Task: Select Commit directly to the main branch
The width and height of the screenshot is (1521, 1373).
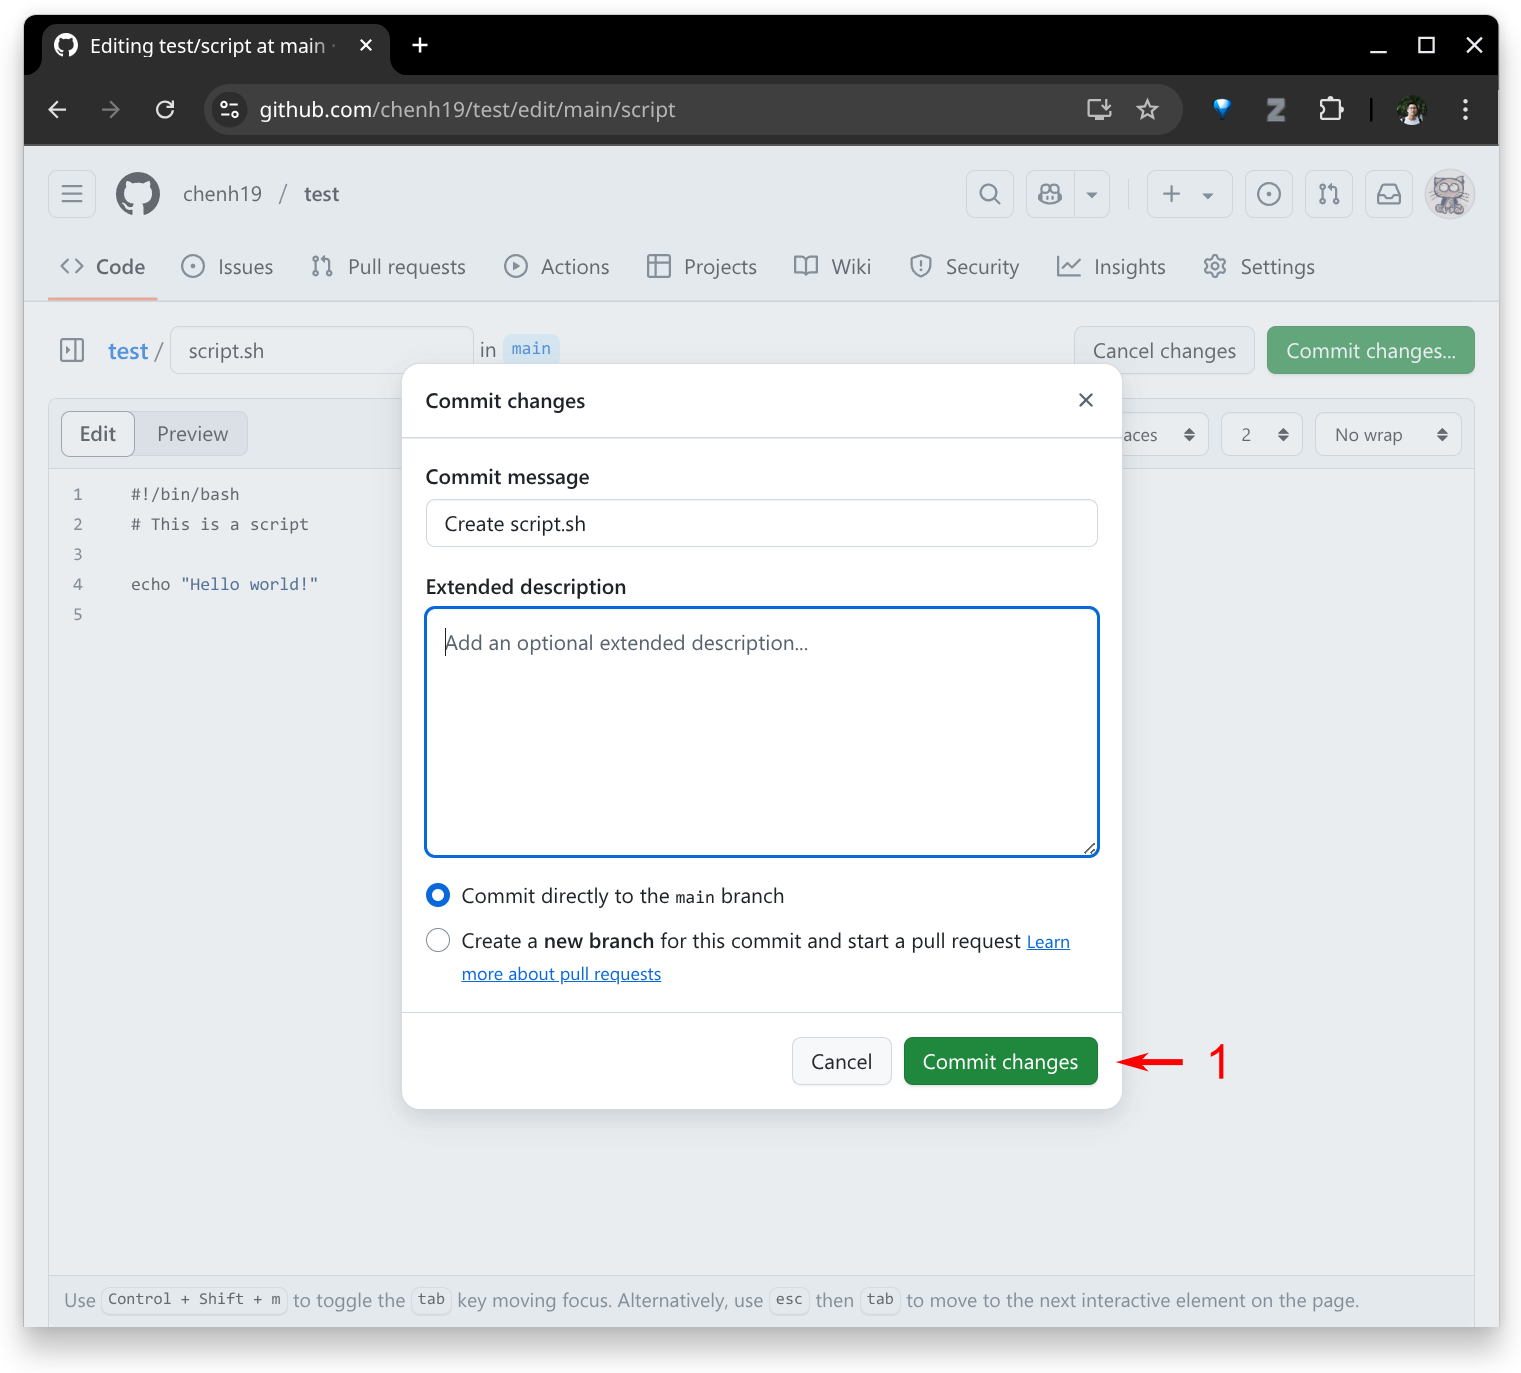Action: click(x=438, y=895)
